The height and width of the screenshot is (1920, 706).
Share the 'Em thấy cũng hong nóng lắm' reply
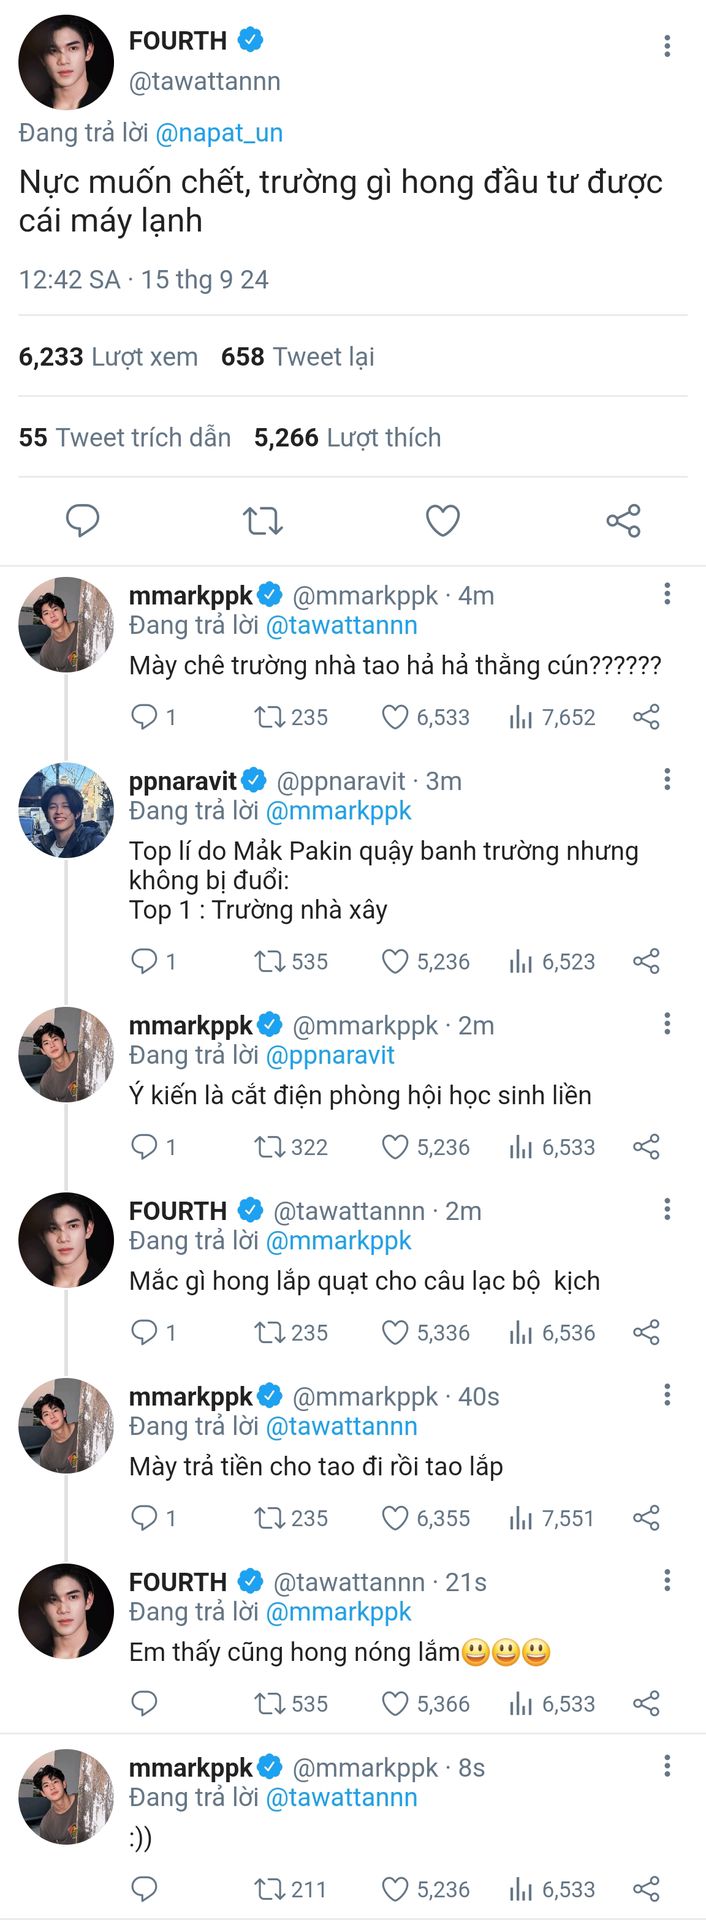pyautogui.click(x=646, y=1703)
